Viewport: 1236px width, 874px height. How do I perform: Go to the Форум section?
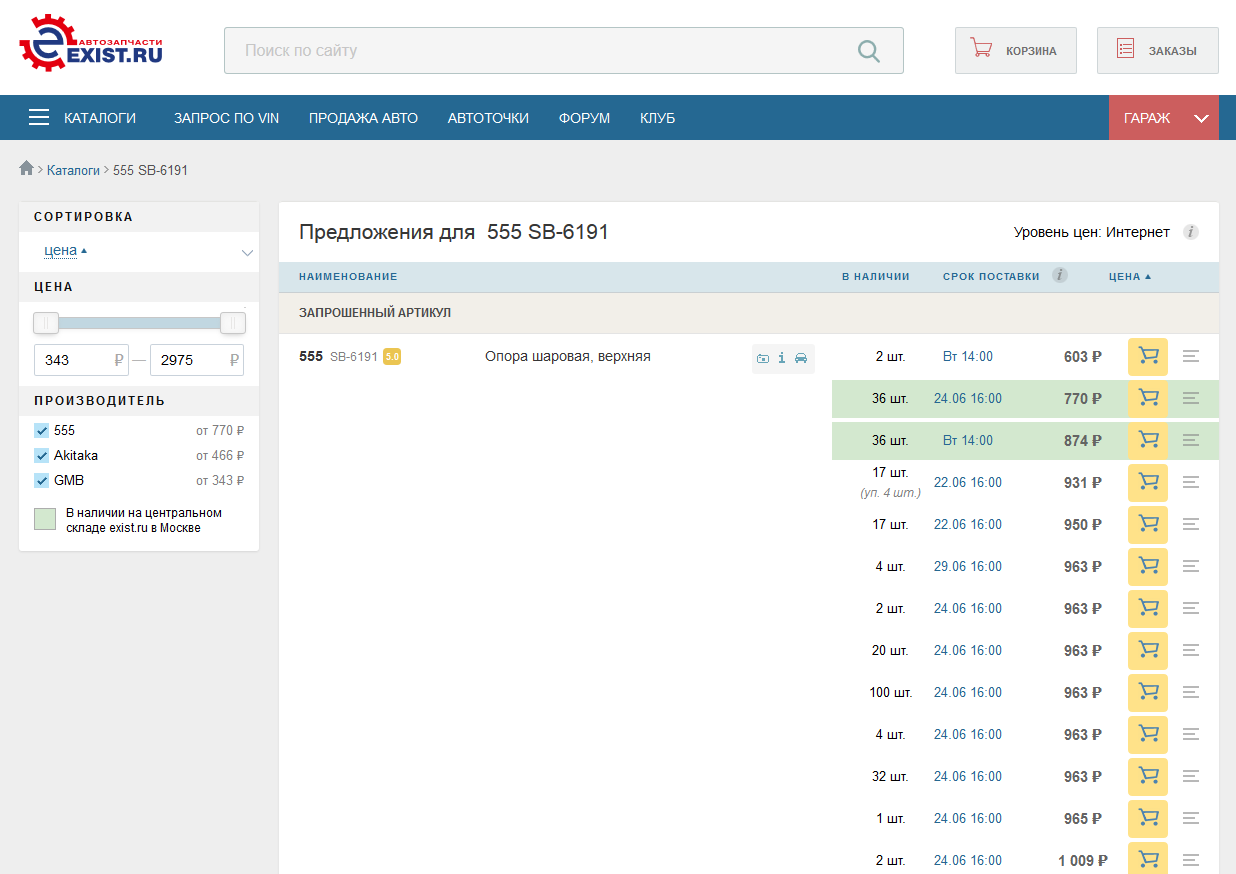click(x=584, y=118)
